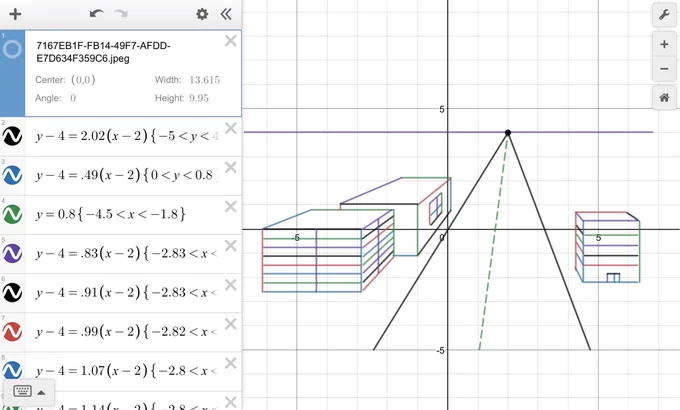Delete the y−4=.99(x−2) expression

tap(231, 324)
